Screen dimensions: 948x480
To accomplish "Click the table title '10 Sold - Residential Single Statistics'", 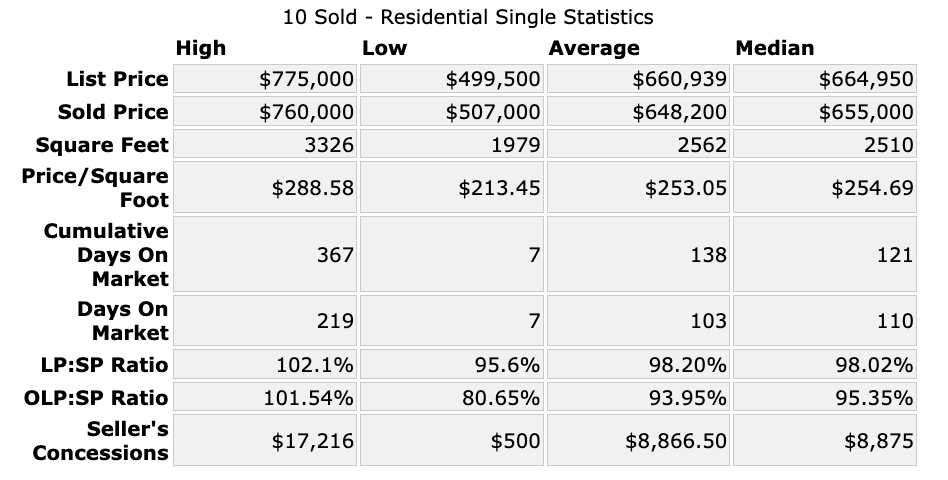I will [470, 17].
